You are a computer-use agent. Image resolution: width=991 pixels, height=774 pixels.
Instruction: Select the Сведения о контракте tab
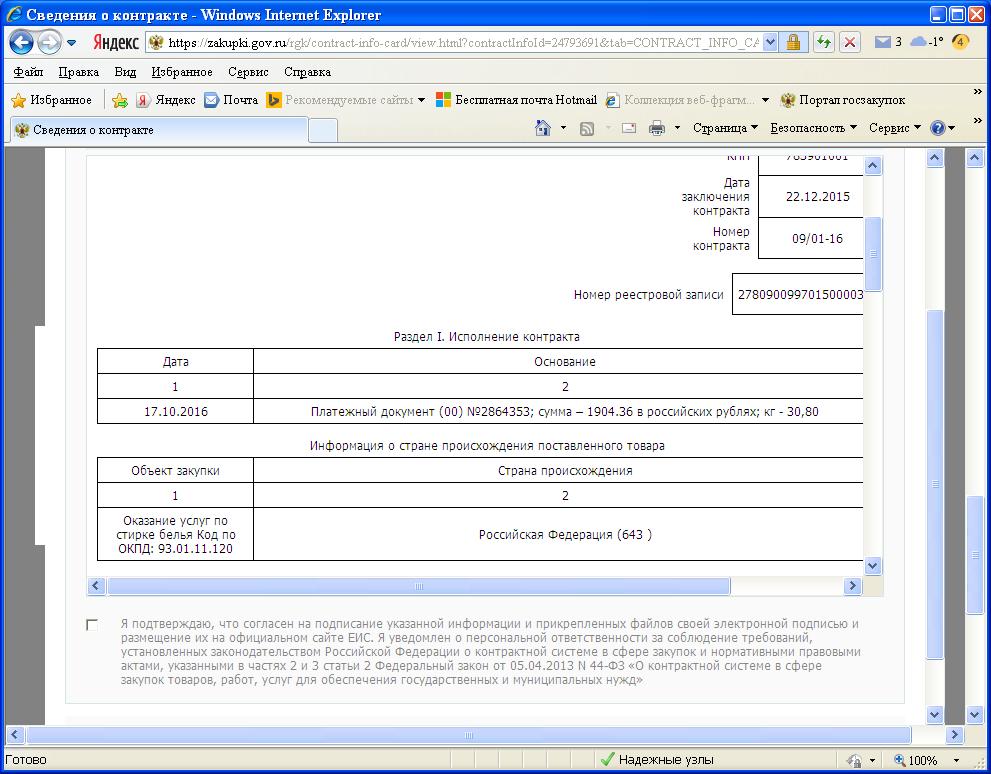point(159,130)
